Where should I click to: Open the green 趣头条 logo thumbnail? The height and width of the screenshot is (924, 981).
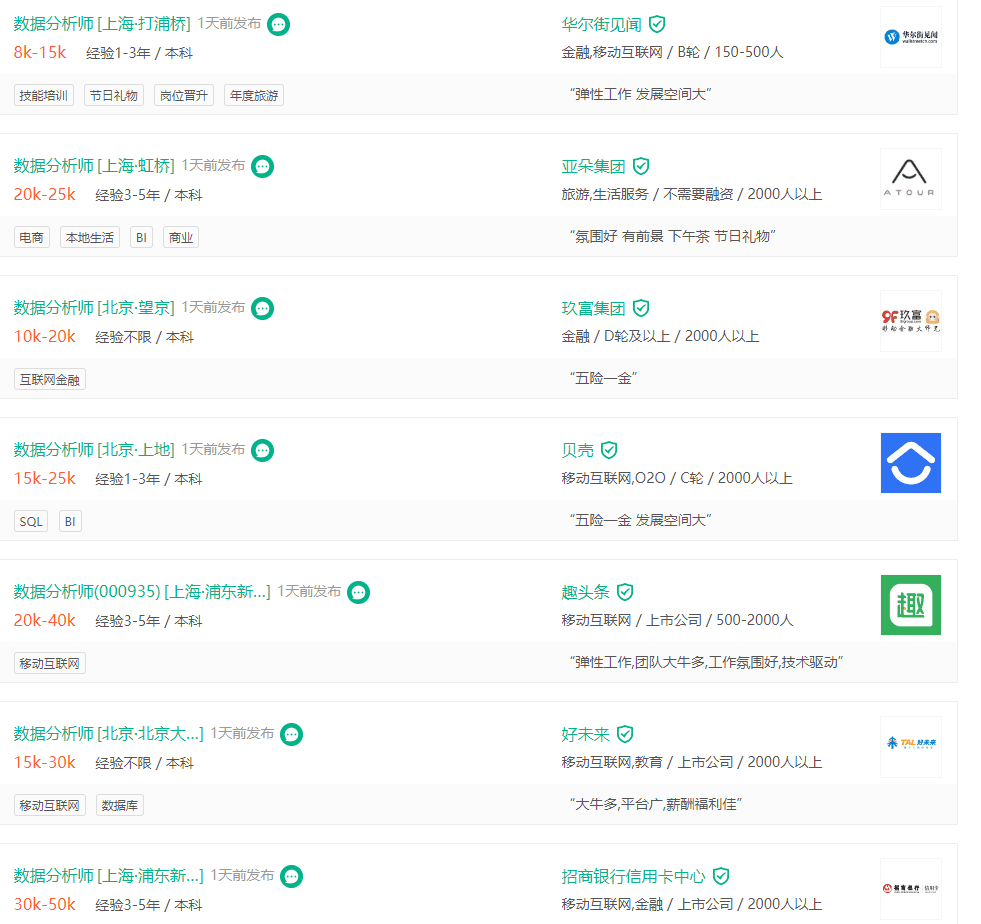[x=910, y=605]
